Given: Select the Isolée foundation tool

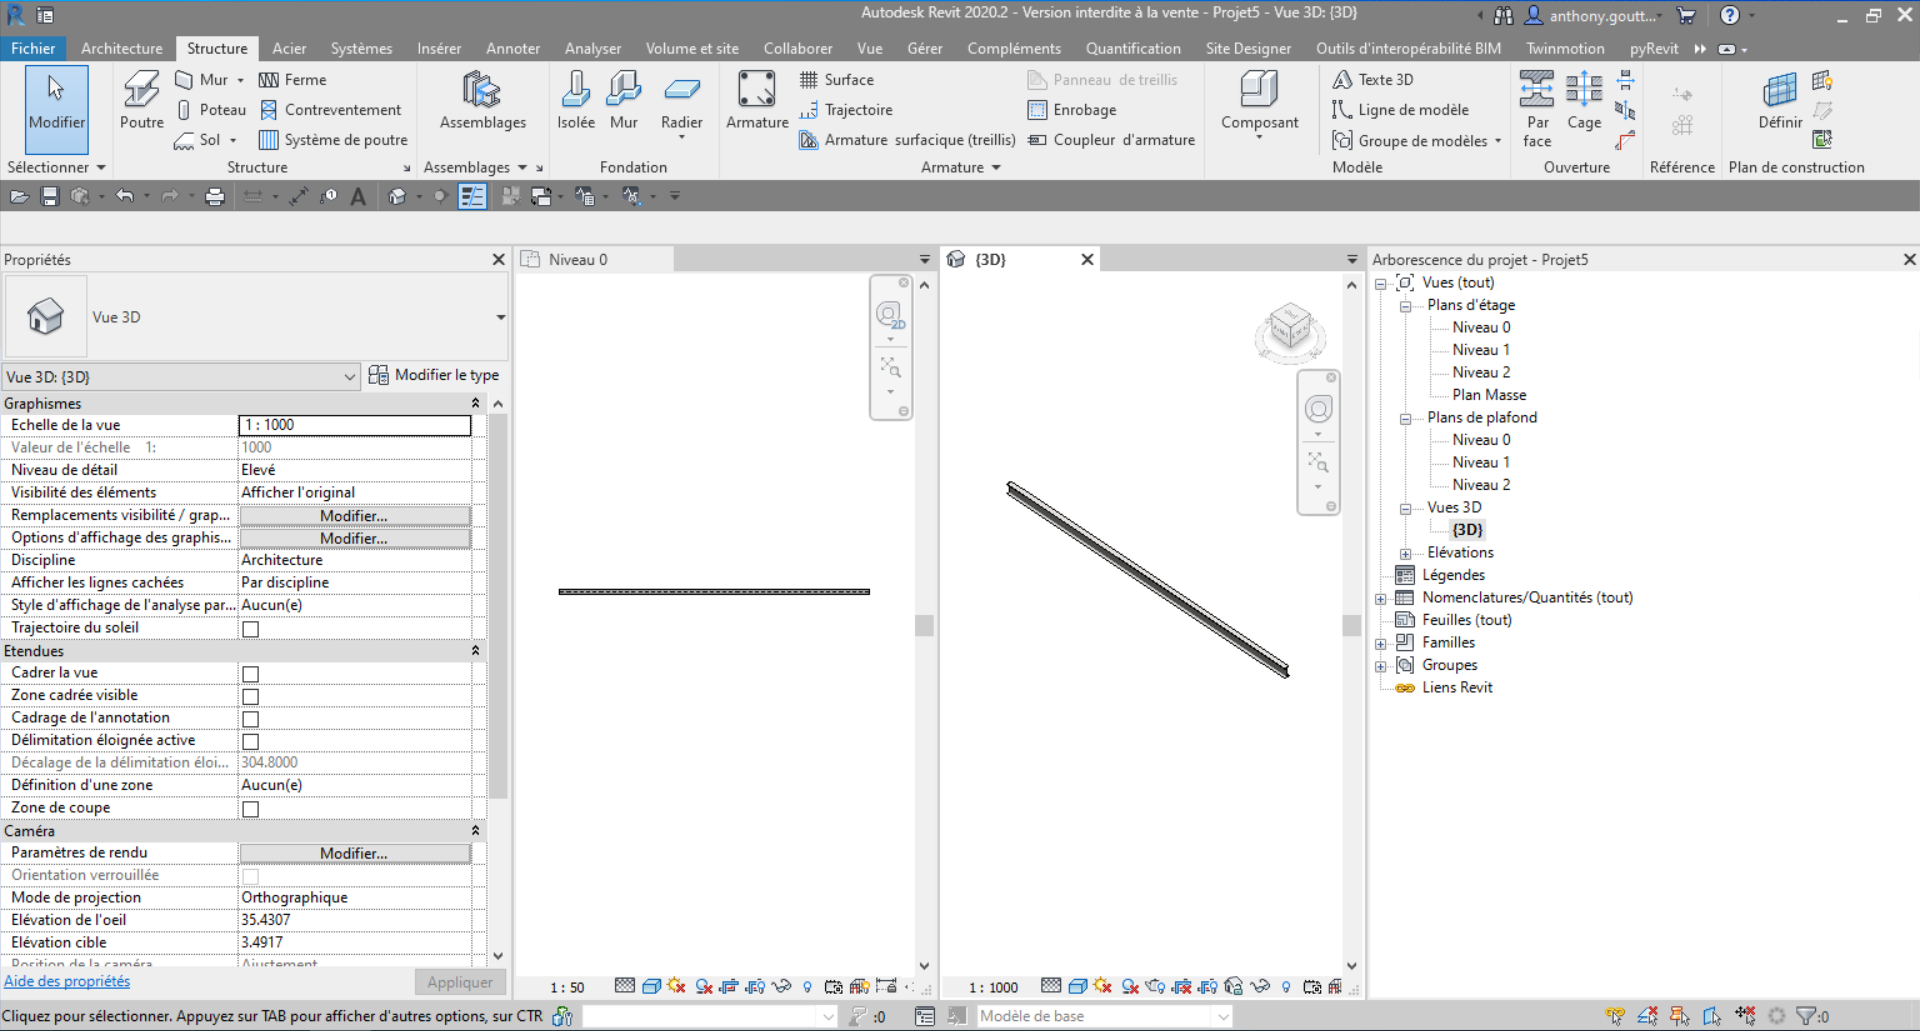Looking at the screenshot, I should [575, 100].
